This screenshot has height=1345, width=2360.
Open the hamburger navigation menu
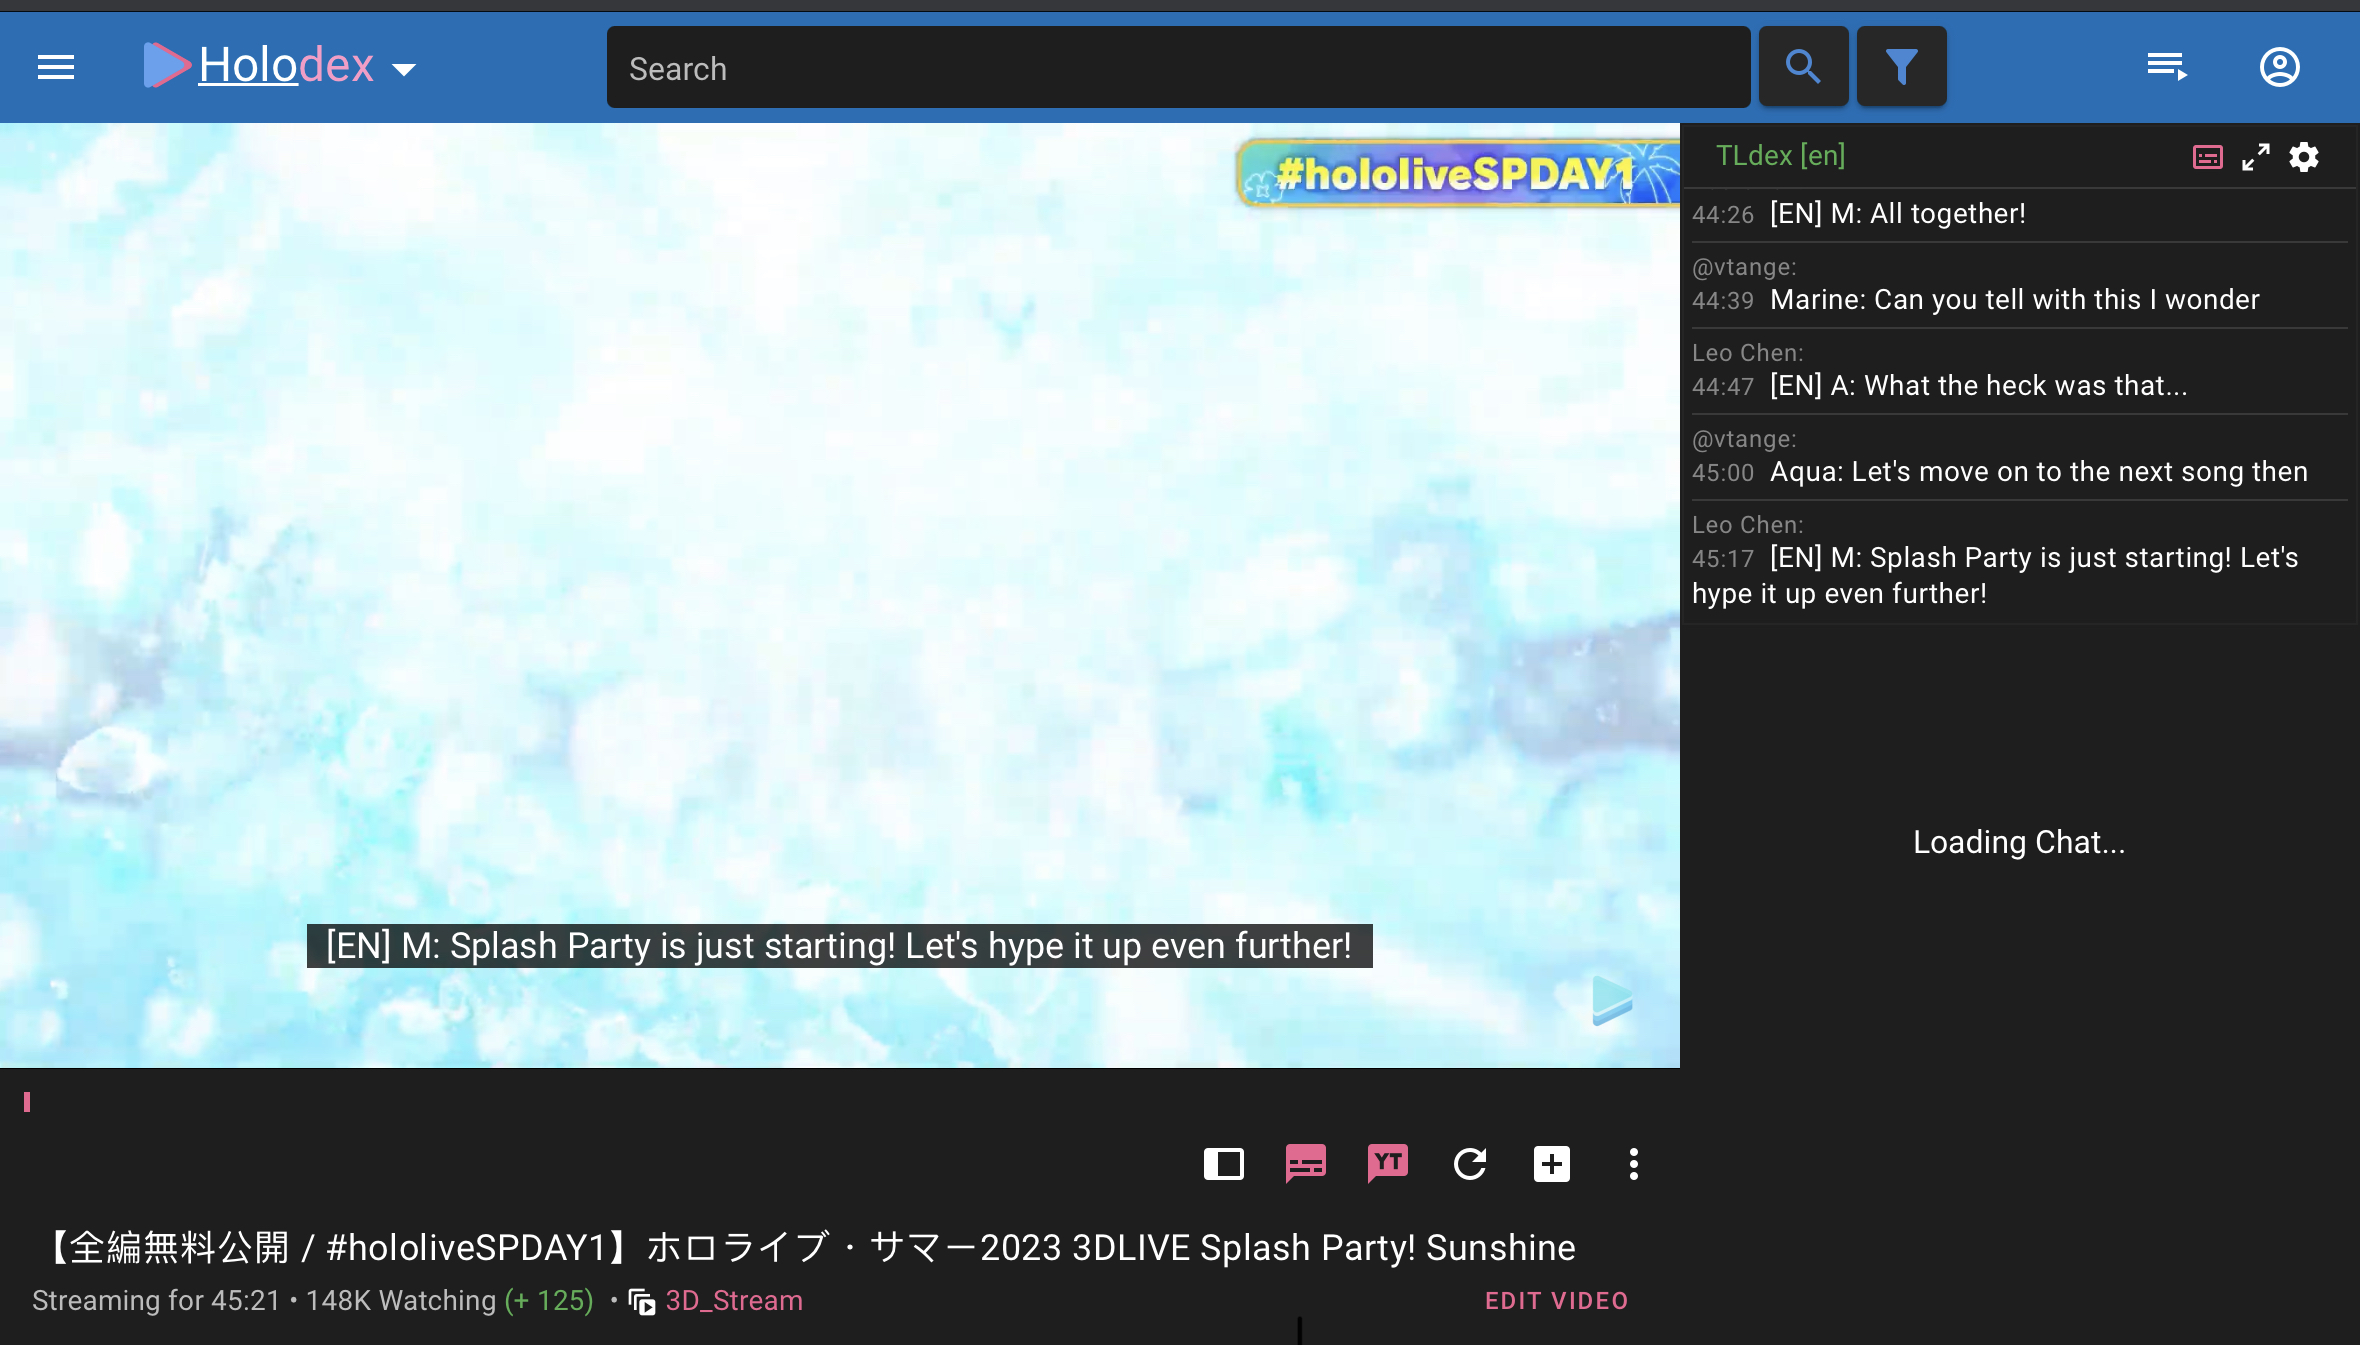tap(56, 67)
